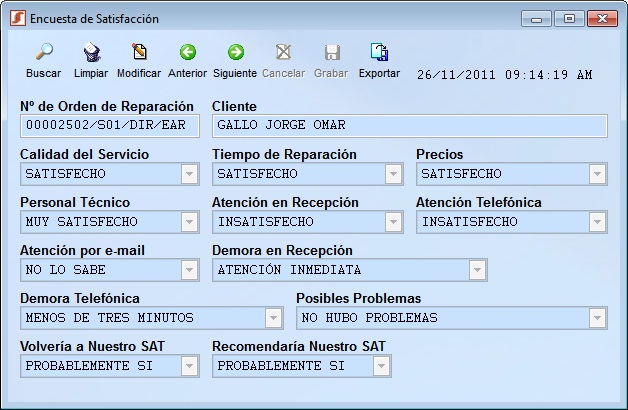Open the Calidad del Servicio dropdown
This screenshot has height=410, width=628.
(189, 174)
